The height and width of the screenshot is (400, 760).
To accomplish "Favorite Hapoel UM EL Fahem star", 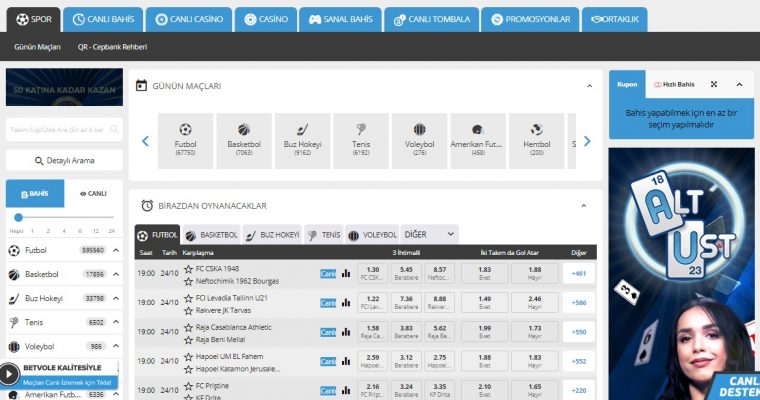I will pyautogui.click(x=189, y=357).
